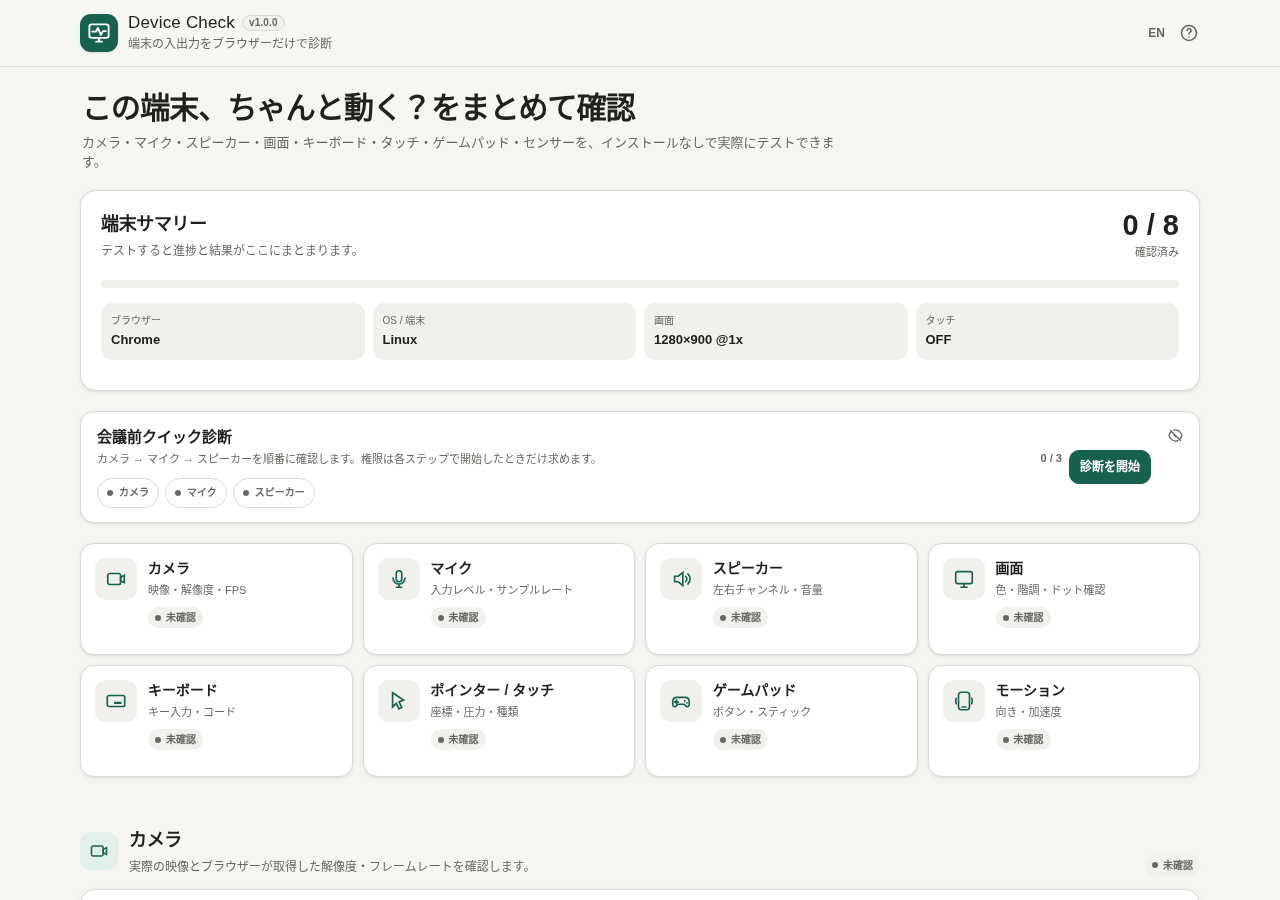This screenshot has width=1280, height=900.
Task: Click the 会議前クイック診断 heading
Action: [164, 437]
